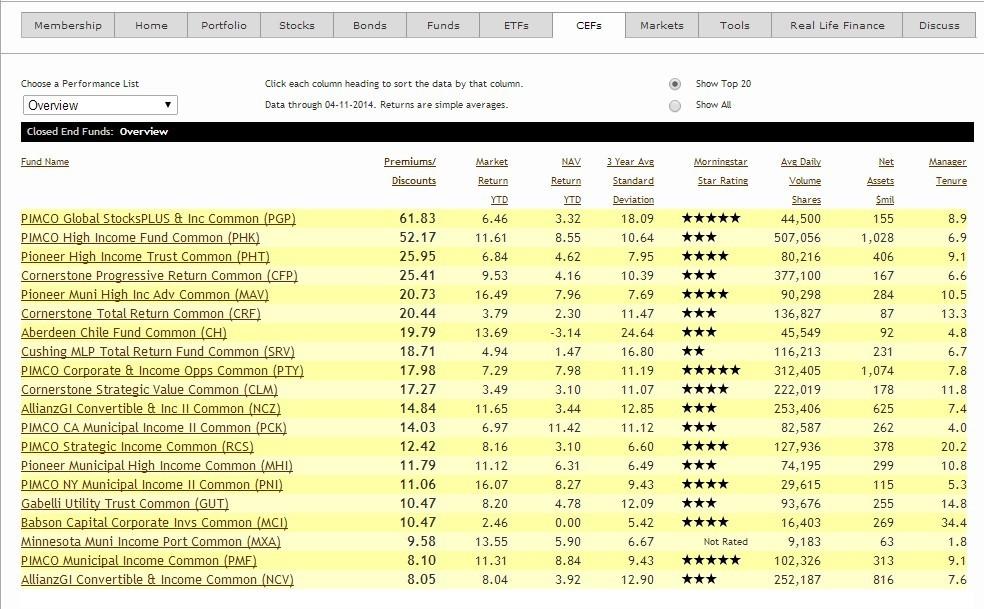Open Gabelli Utility Trust Common (GUT)

click(x=125, y=504)
